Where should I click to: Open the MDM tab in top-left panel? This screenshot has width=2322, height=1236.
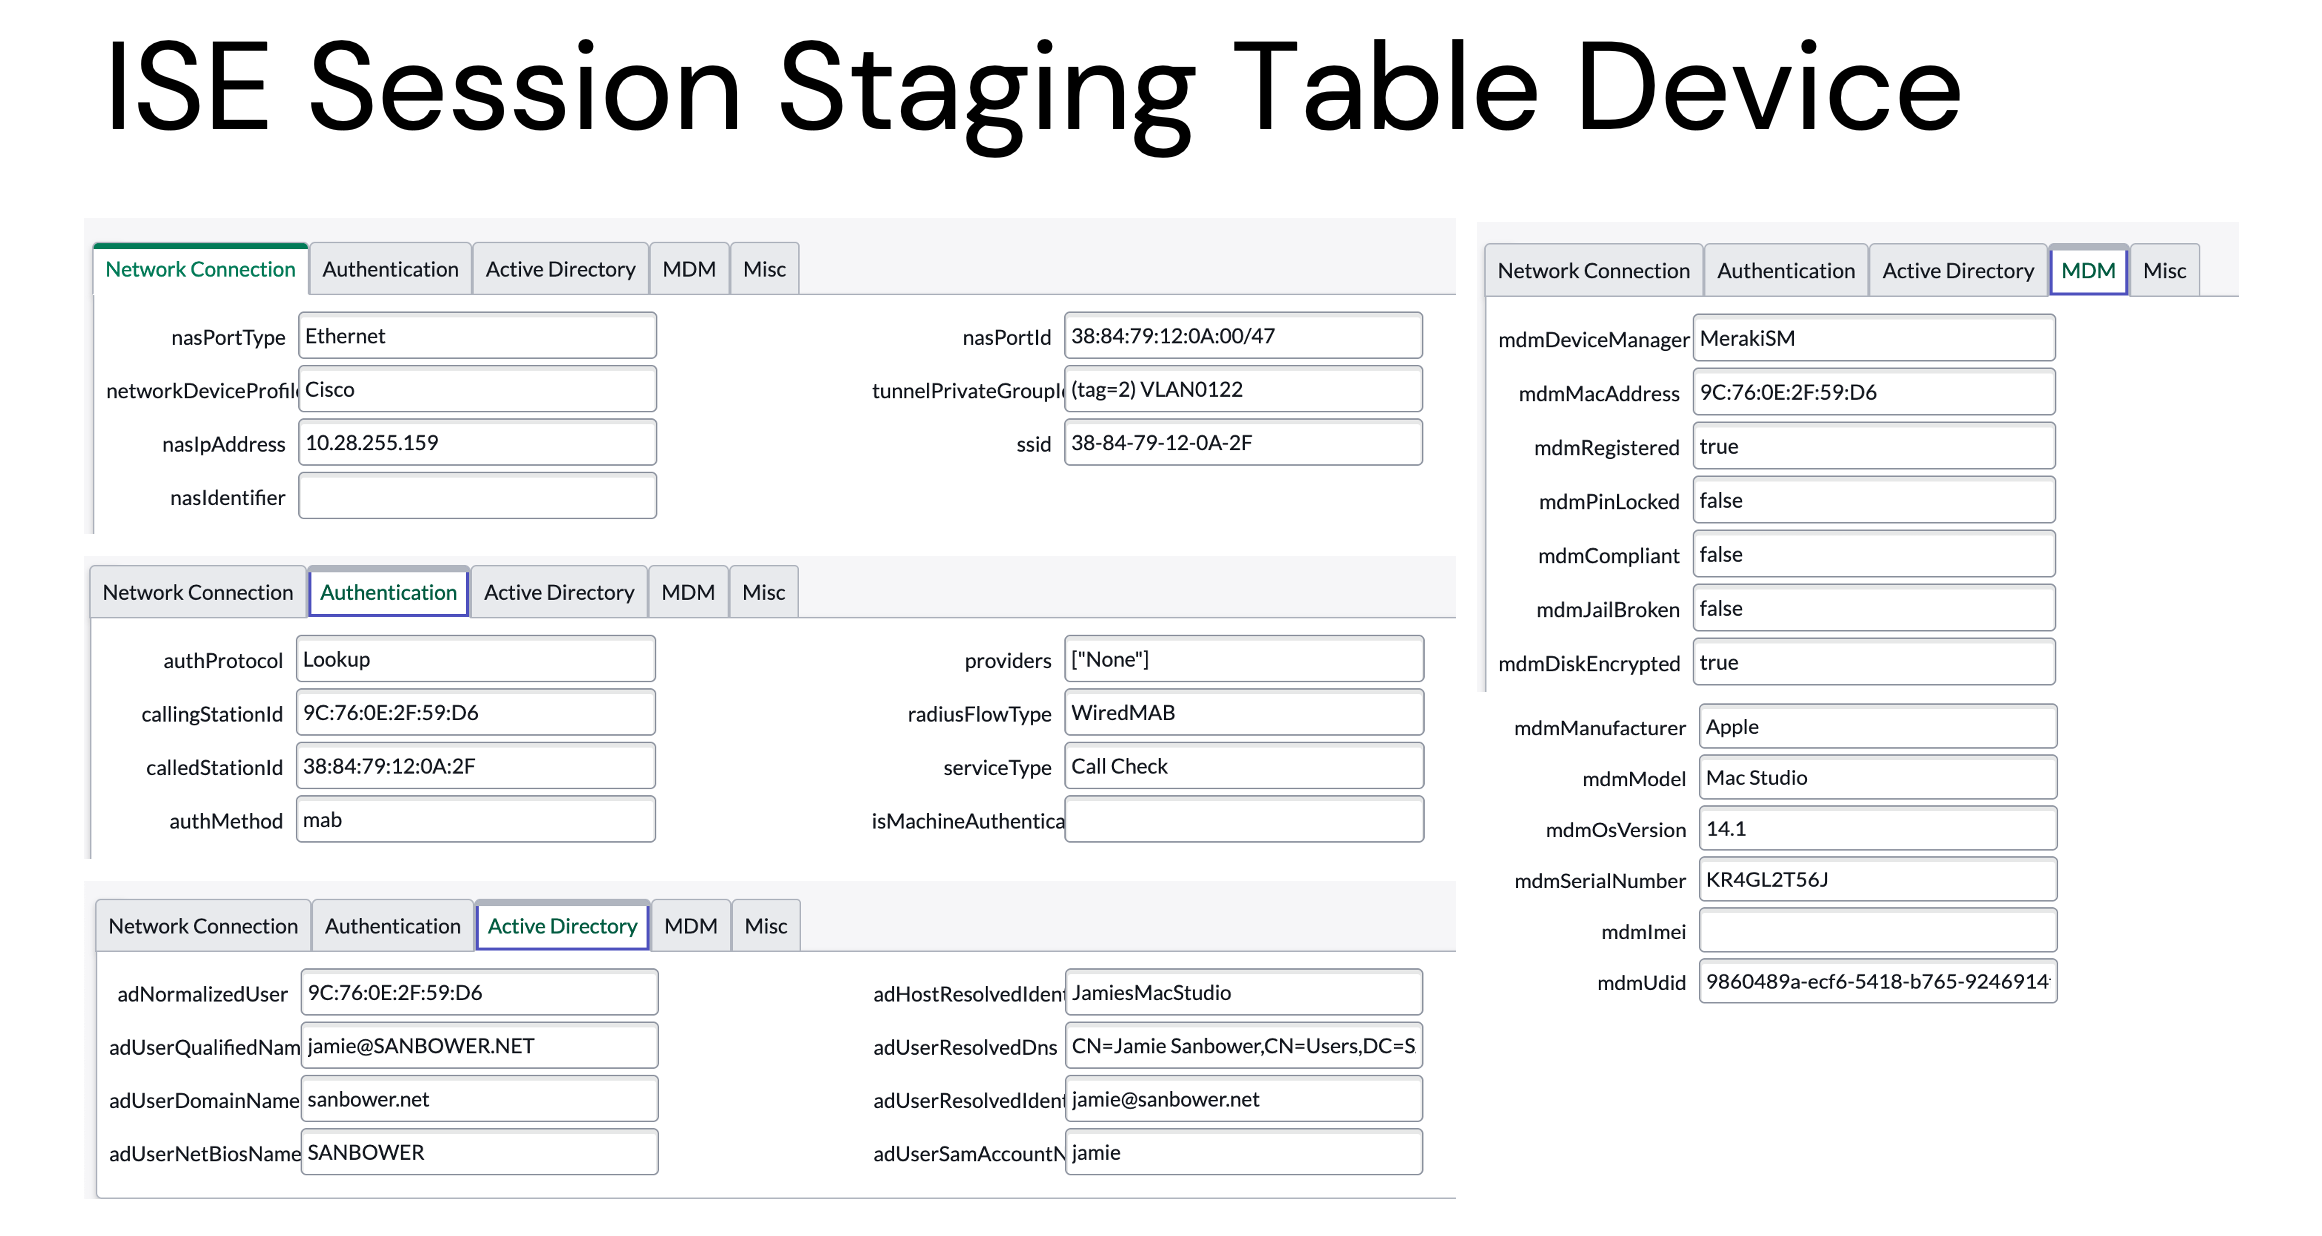(689, 269)
